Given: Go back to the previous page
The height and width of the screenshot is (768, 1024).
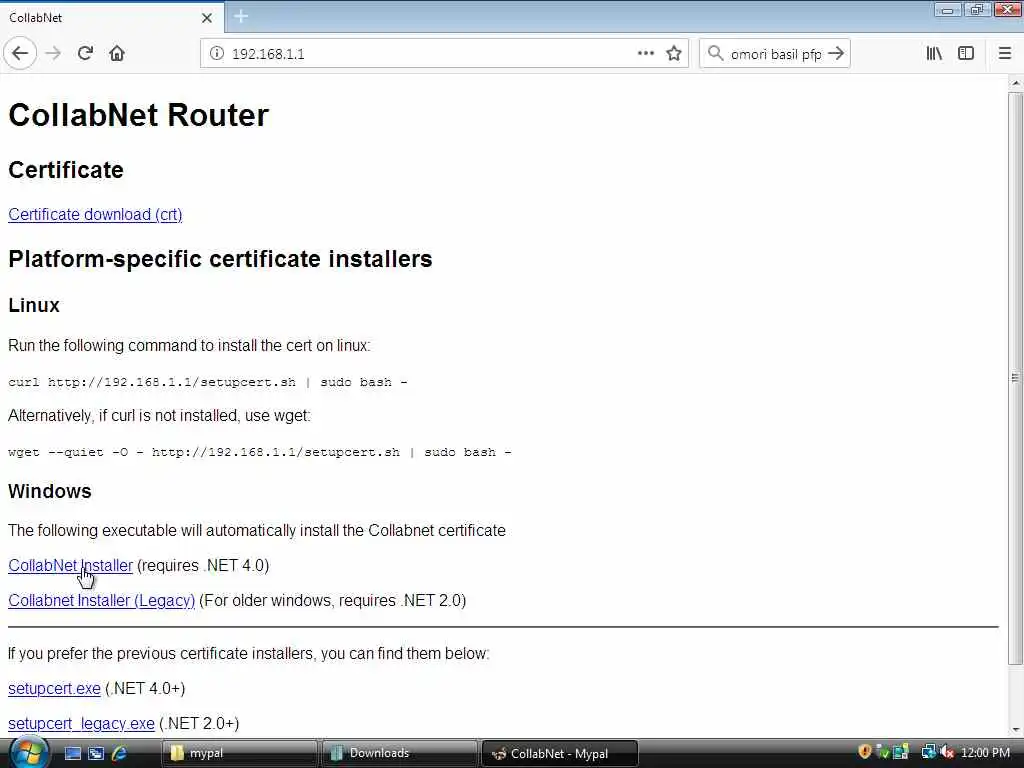Looking at the screenshot, I should click(20, 54).
